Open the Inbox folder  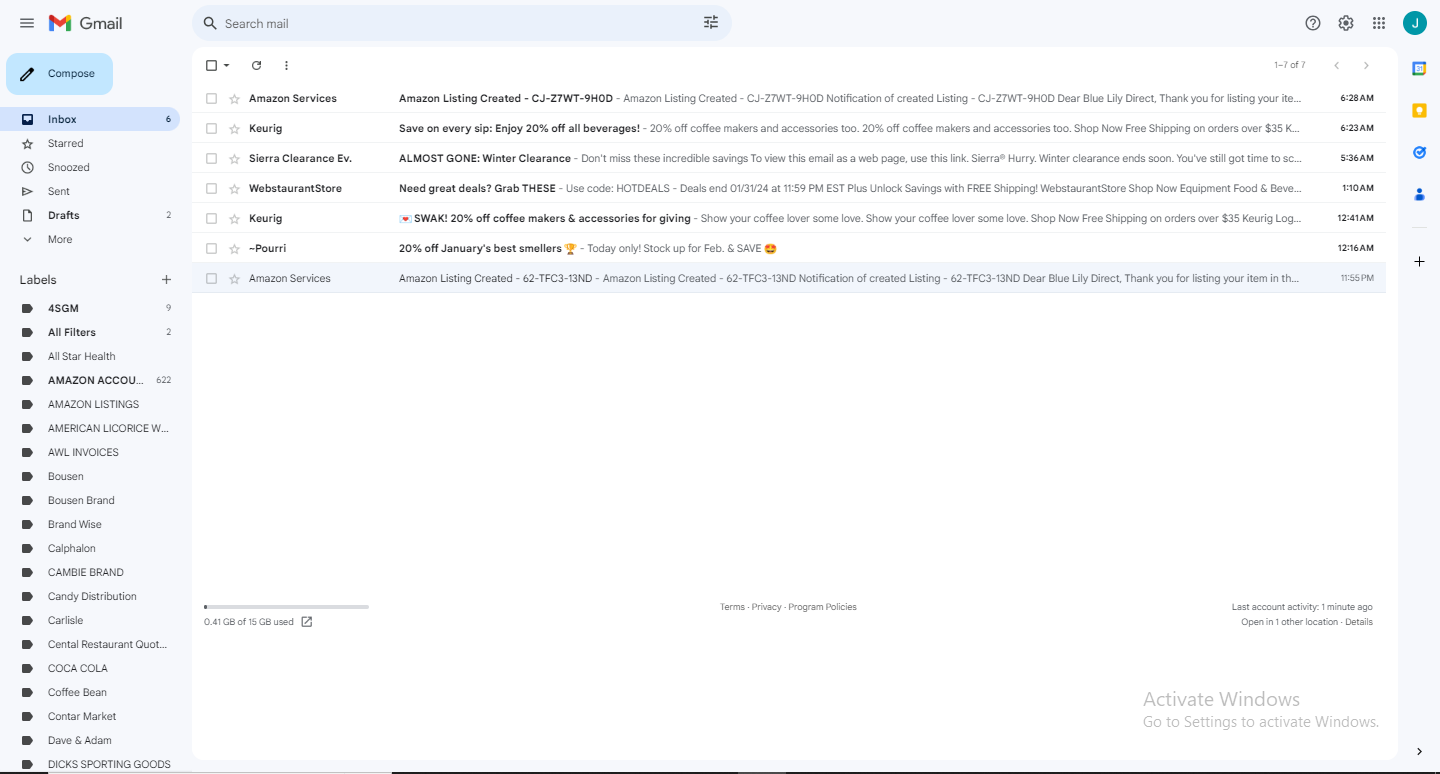point(90,119)
